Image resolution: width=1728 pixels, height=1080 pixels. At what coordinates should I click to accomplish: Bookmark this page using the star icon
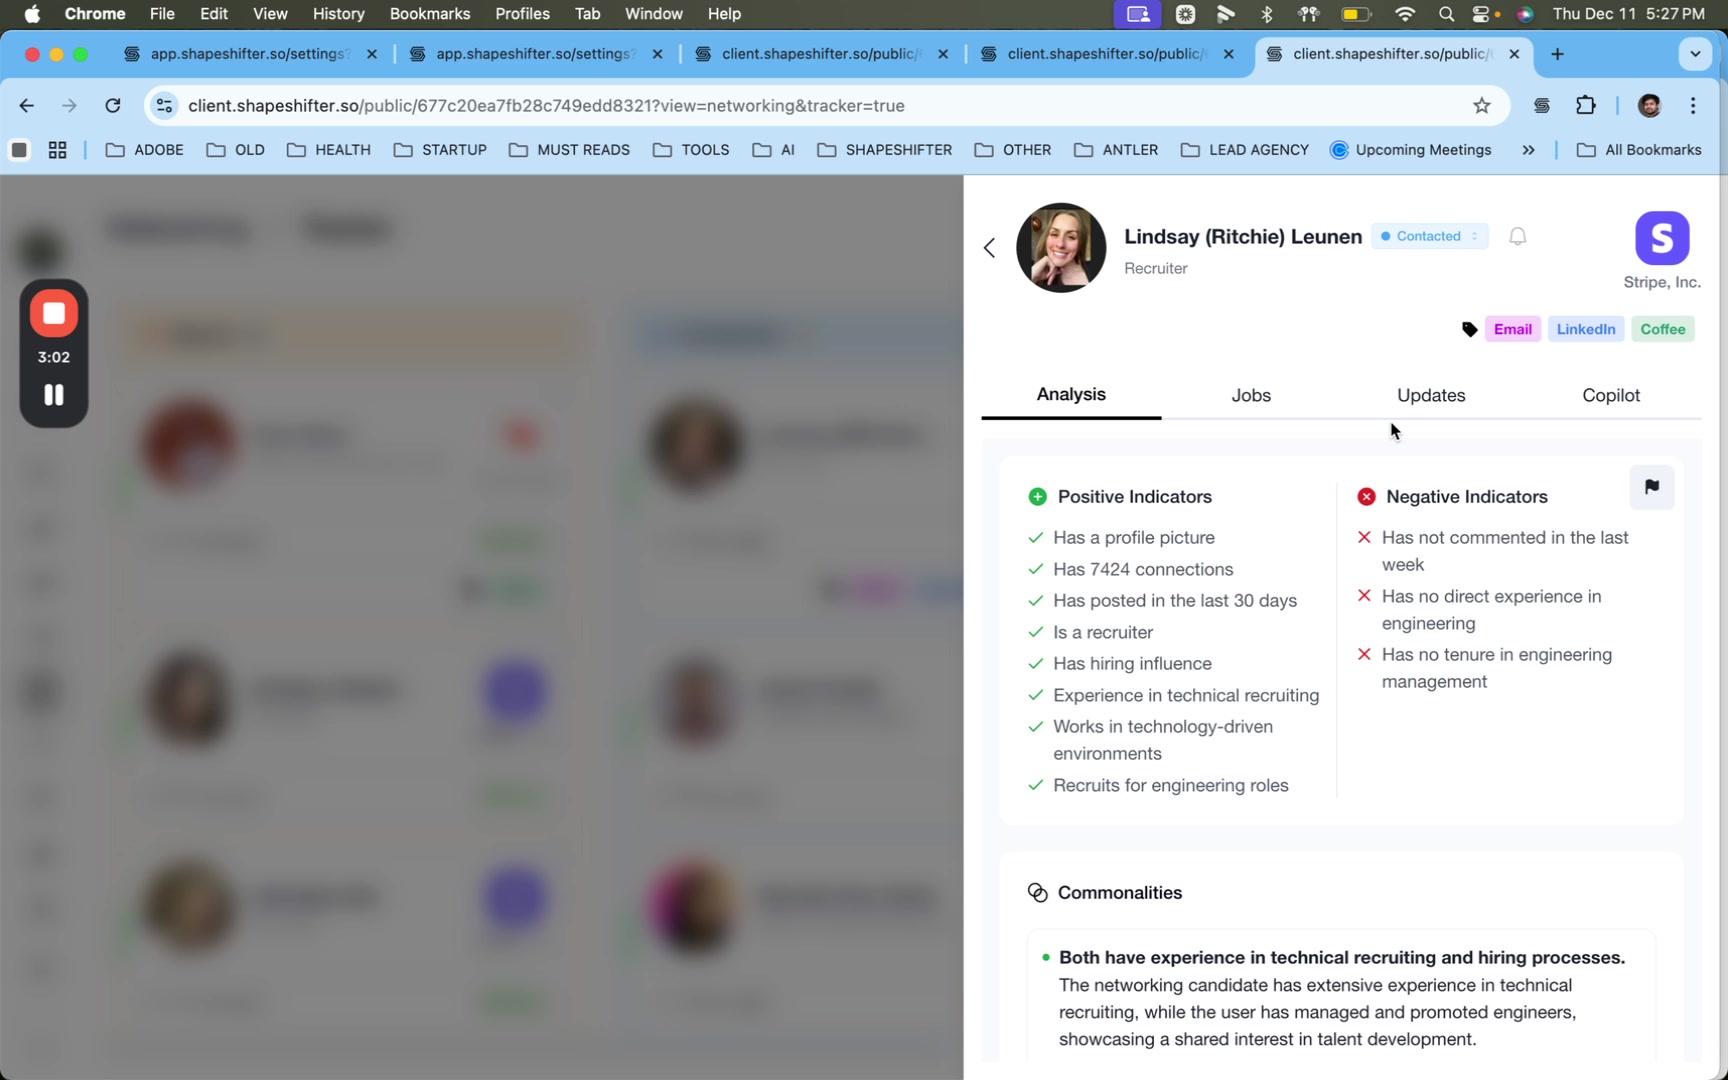tap(1482, 105)
